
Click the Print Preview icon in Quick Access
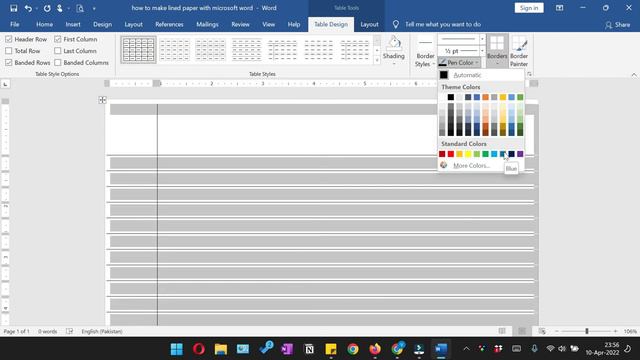(80, 8)
